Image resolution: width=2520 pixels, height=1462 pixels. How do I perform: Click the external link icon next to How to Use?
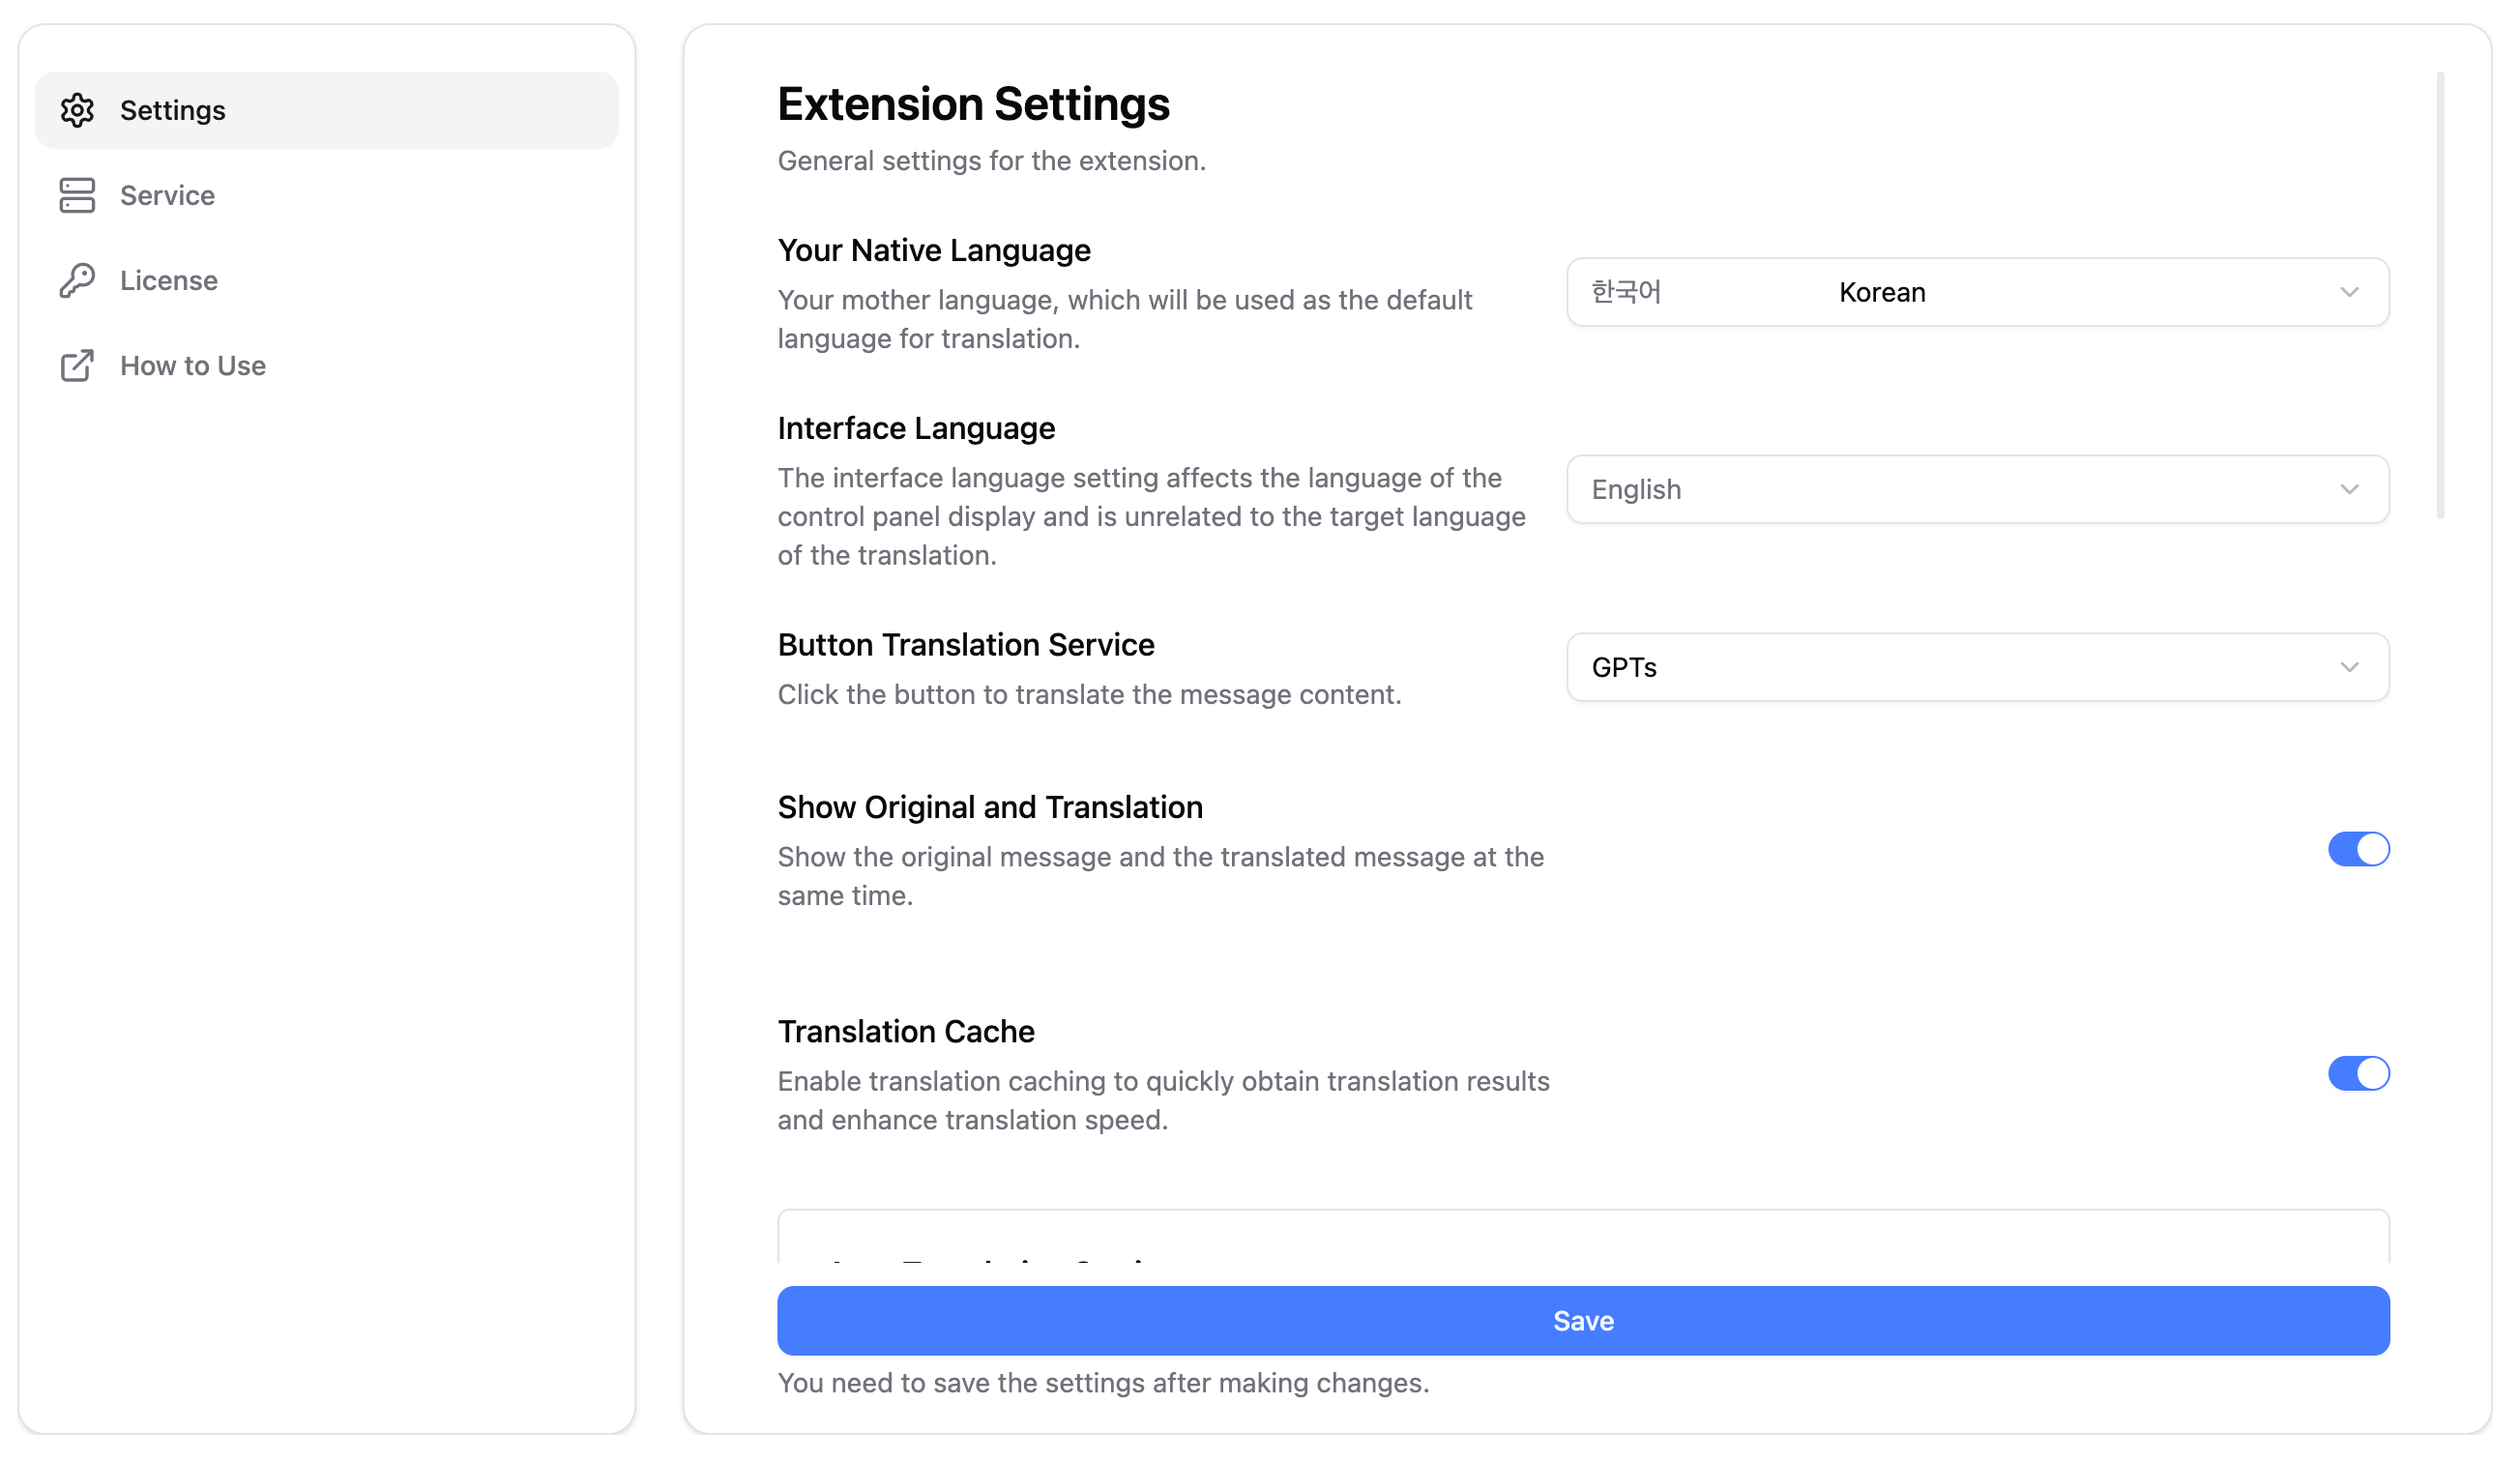[77, 365]
